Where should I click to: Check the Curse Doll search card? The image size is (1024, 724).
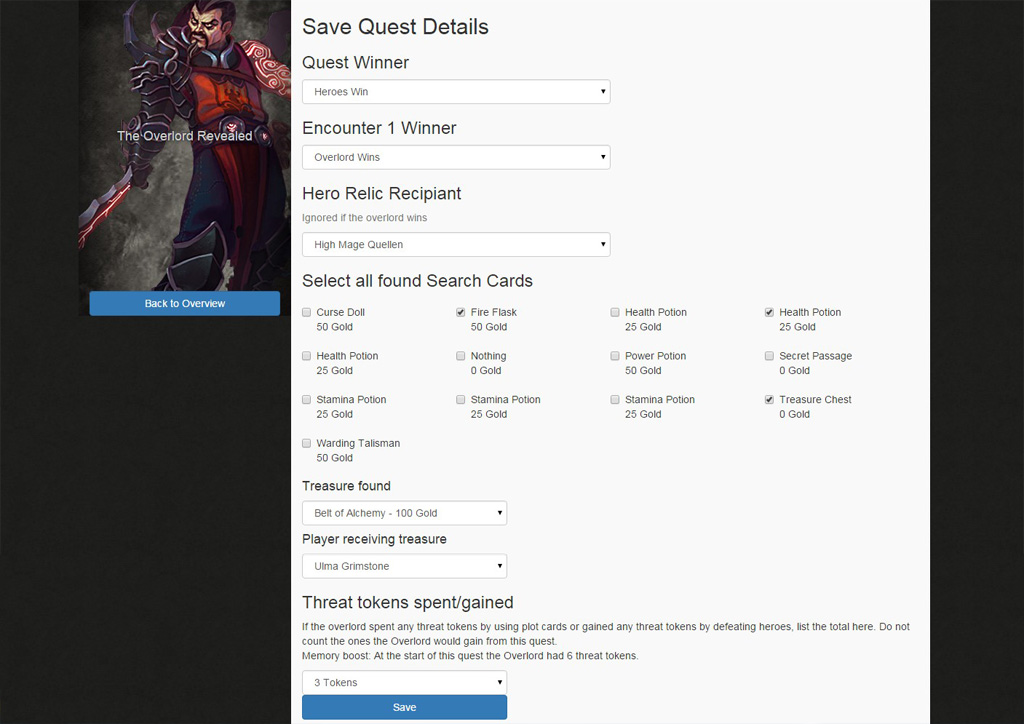point(307,313)
